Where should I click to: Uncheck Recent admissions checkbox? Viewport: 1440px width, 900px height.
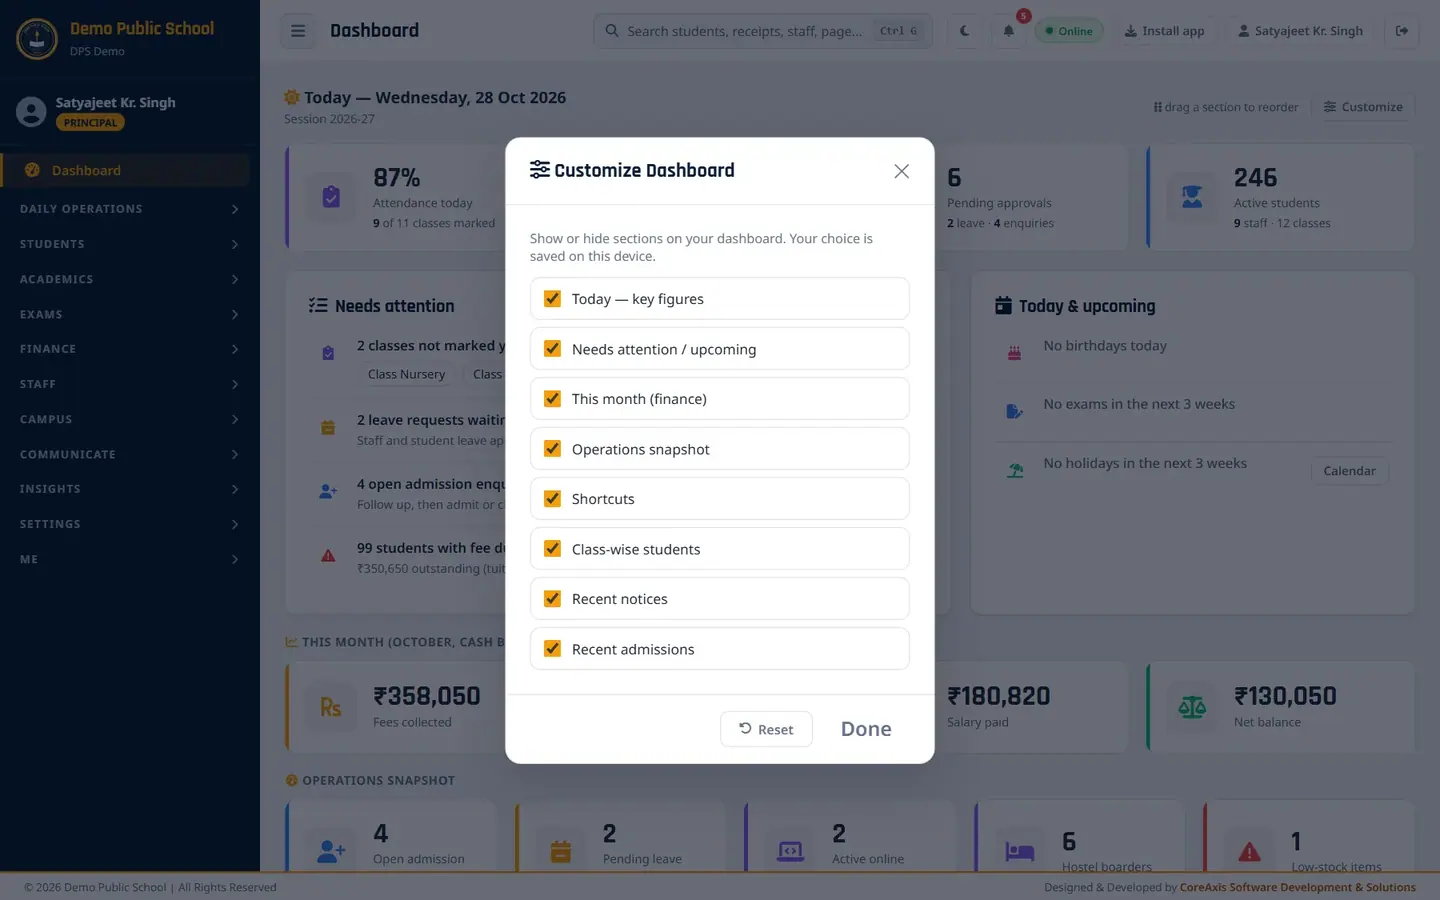tap(552, 648)
